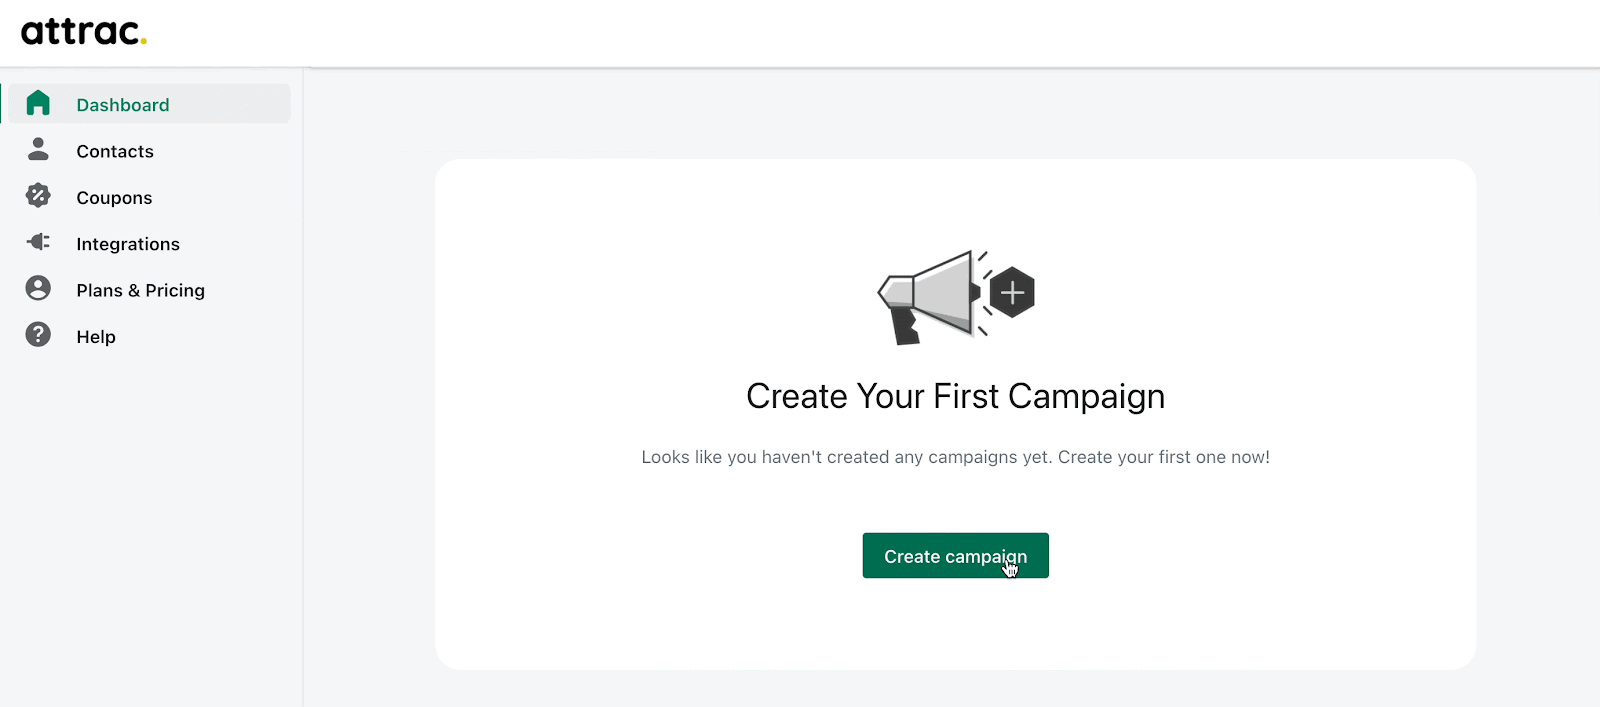Click the highlighted Dashboard sidebar entry
This screenshot has height=707, width=1600.
click(145, 103)
